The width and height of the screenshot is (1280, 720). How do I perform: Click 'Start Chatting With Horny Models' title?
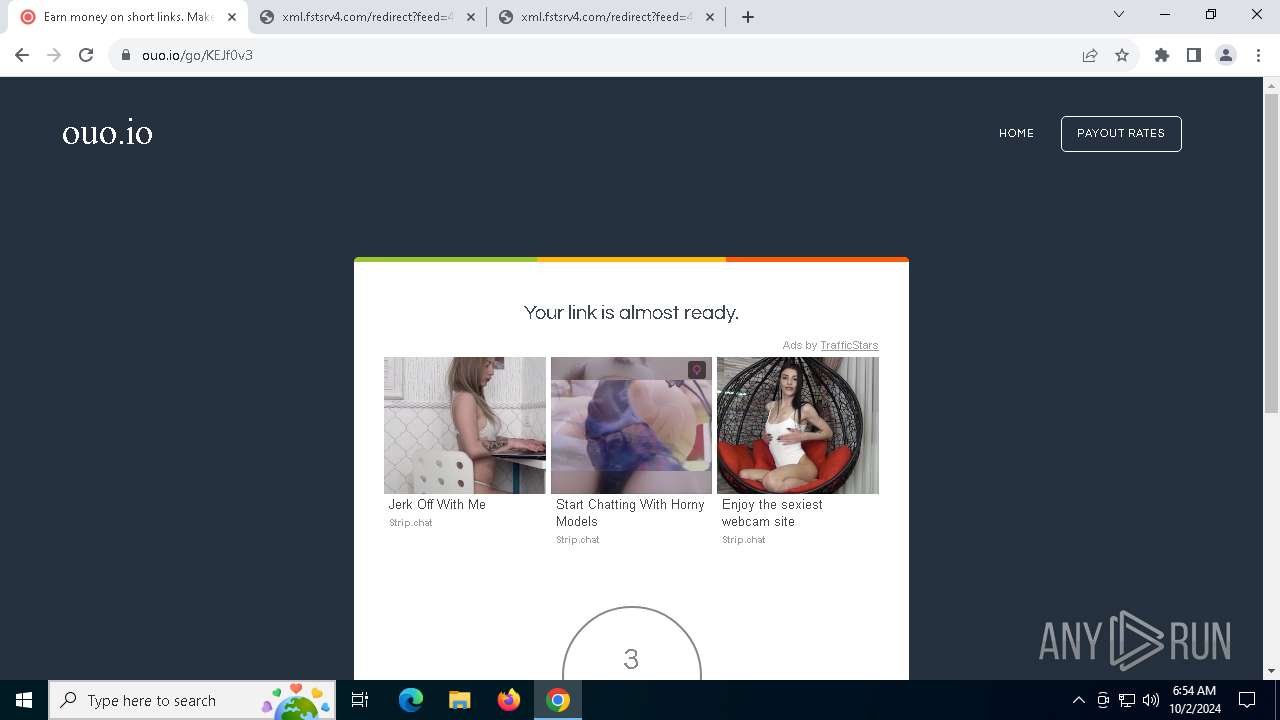click(x=630, y=513)
